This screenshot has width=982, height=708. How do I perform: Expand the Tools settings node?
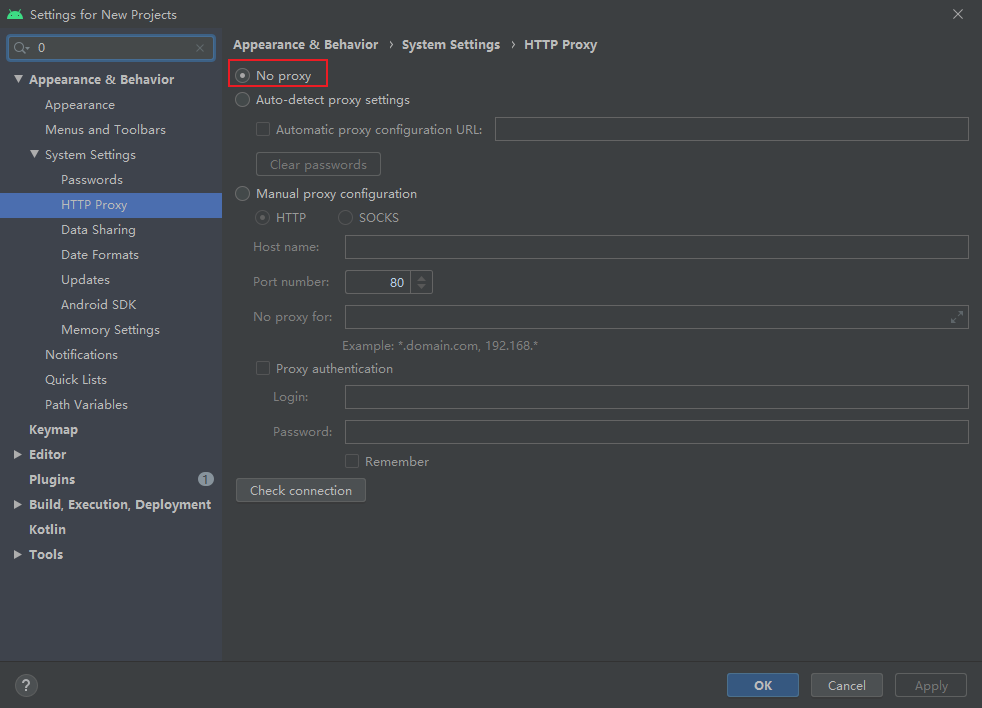click(x=18, y=554)
